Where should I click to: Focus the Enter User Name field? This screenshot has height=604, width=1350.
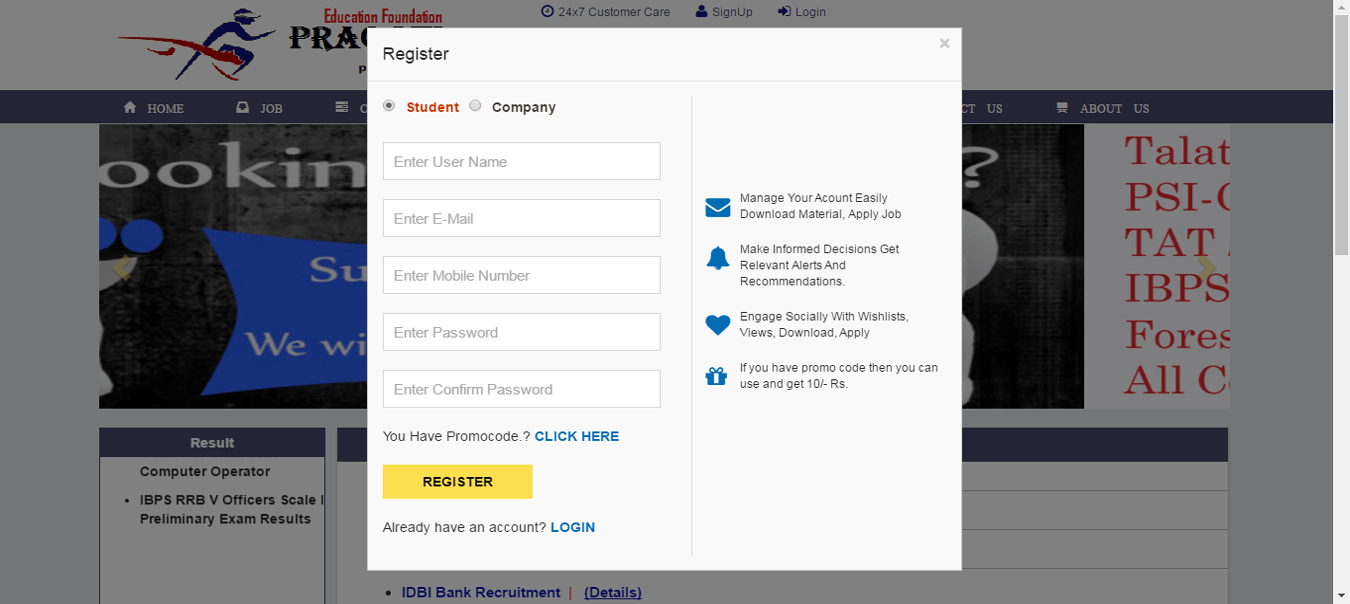521,161
